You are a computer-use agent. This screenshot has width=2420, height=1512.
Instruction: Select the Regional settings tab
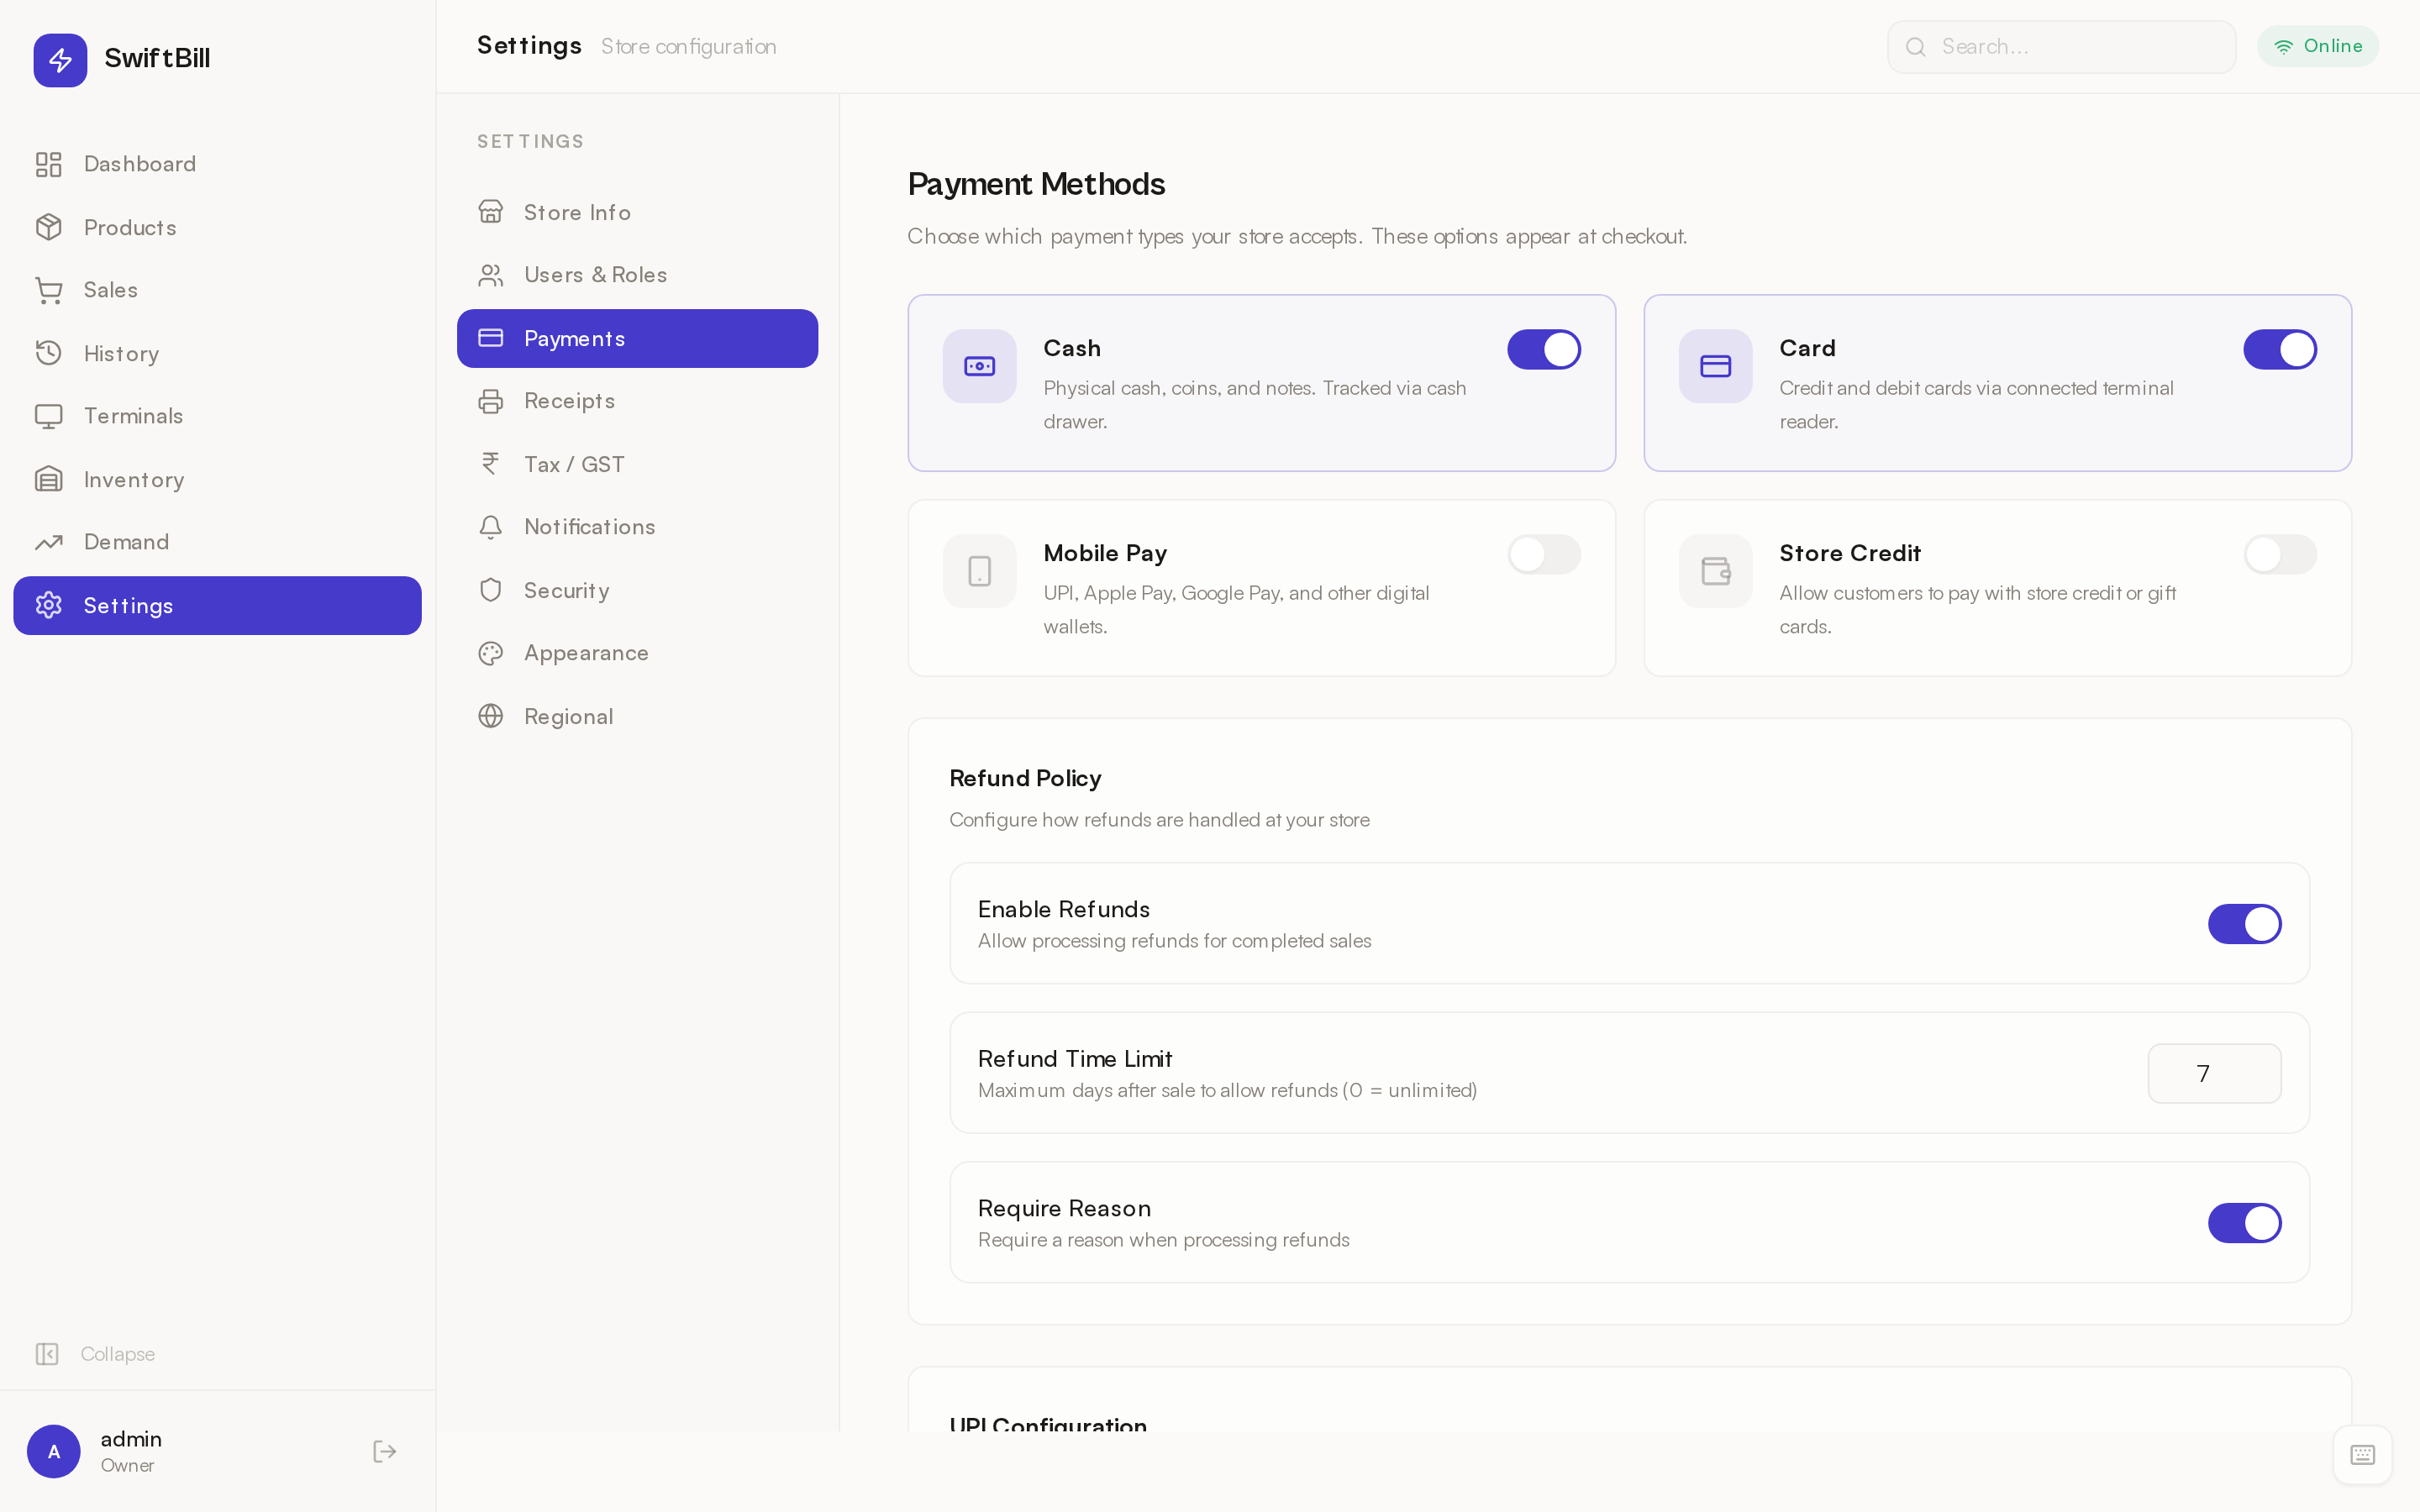(637, 716)
